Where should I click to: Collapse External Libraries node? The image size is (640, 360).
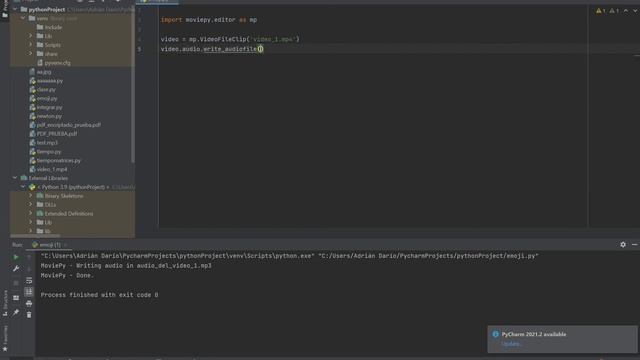(15, 178)
